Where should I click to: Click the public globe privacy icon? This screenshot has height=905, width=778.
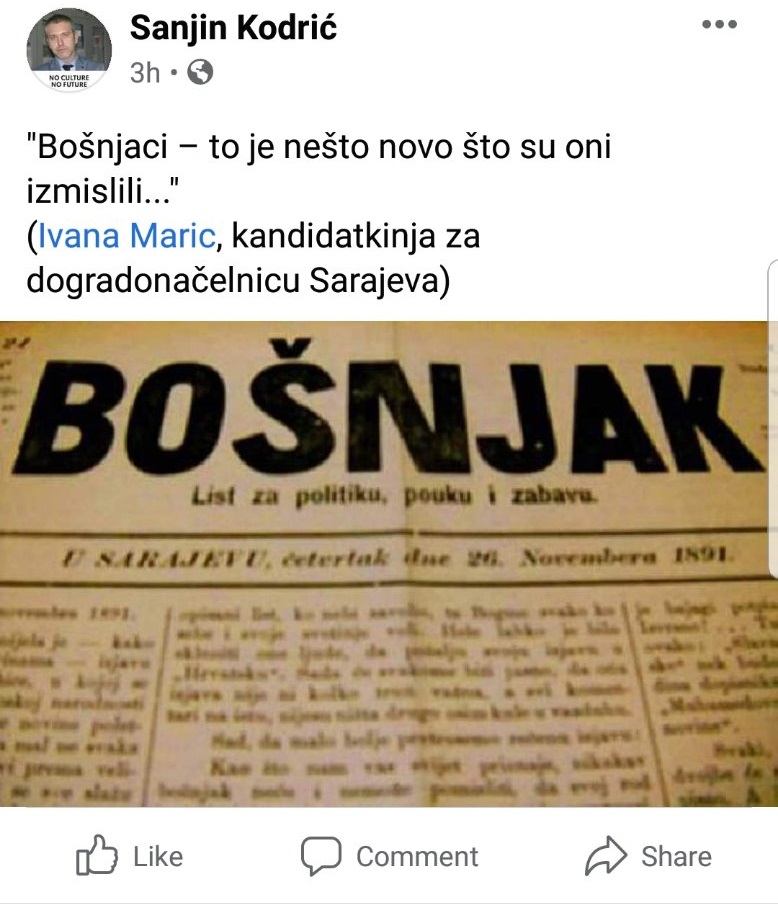point(200,72)
